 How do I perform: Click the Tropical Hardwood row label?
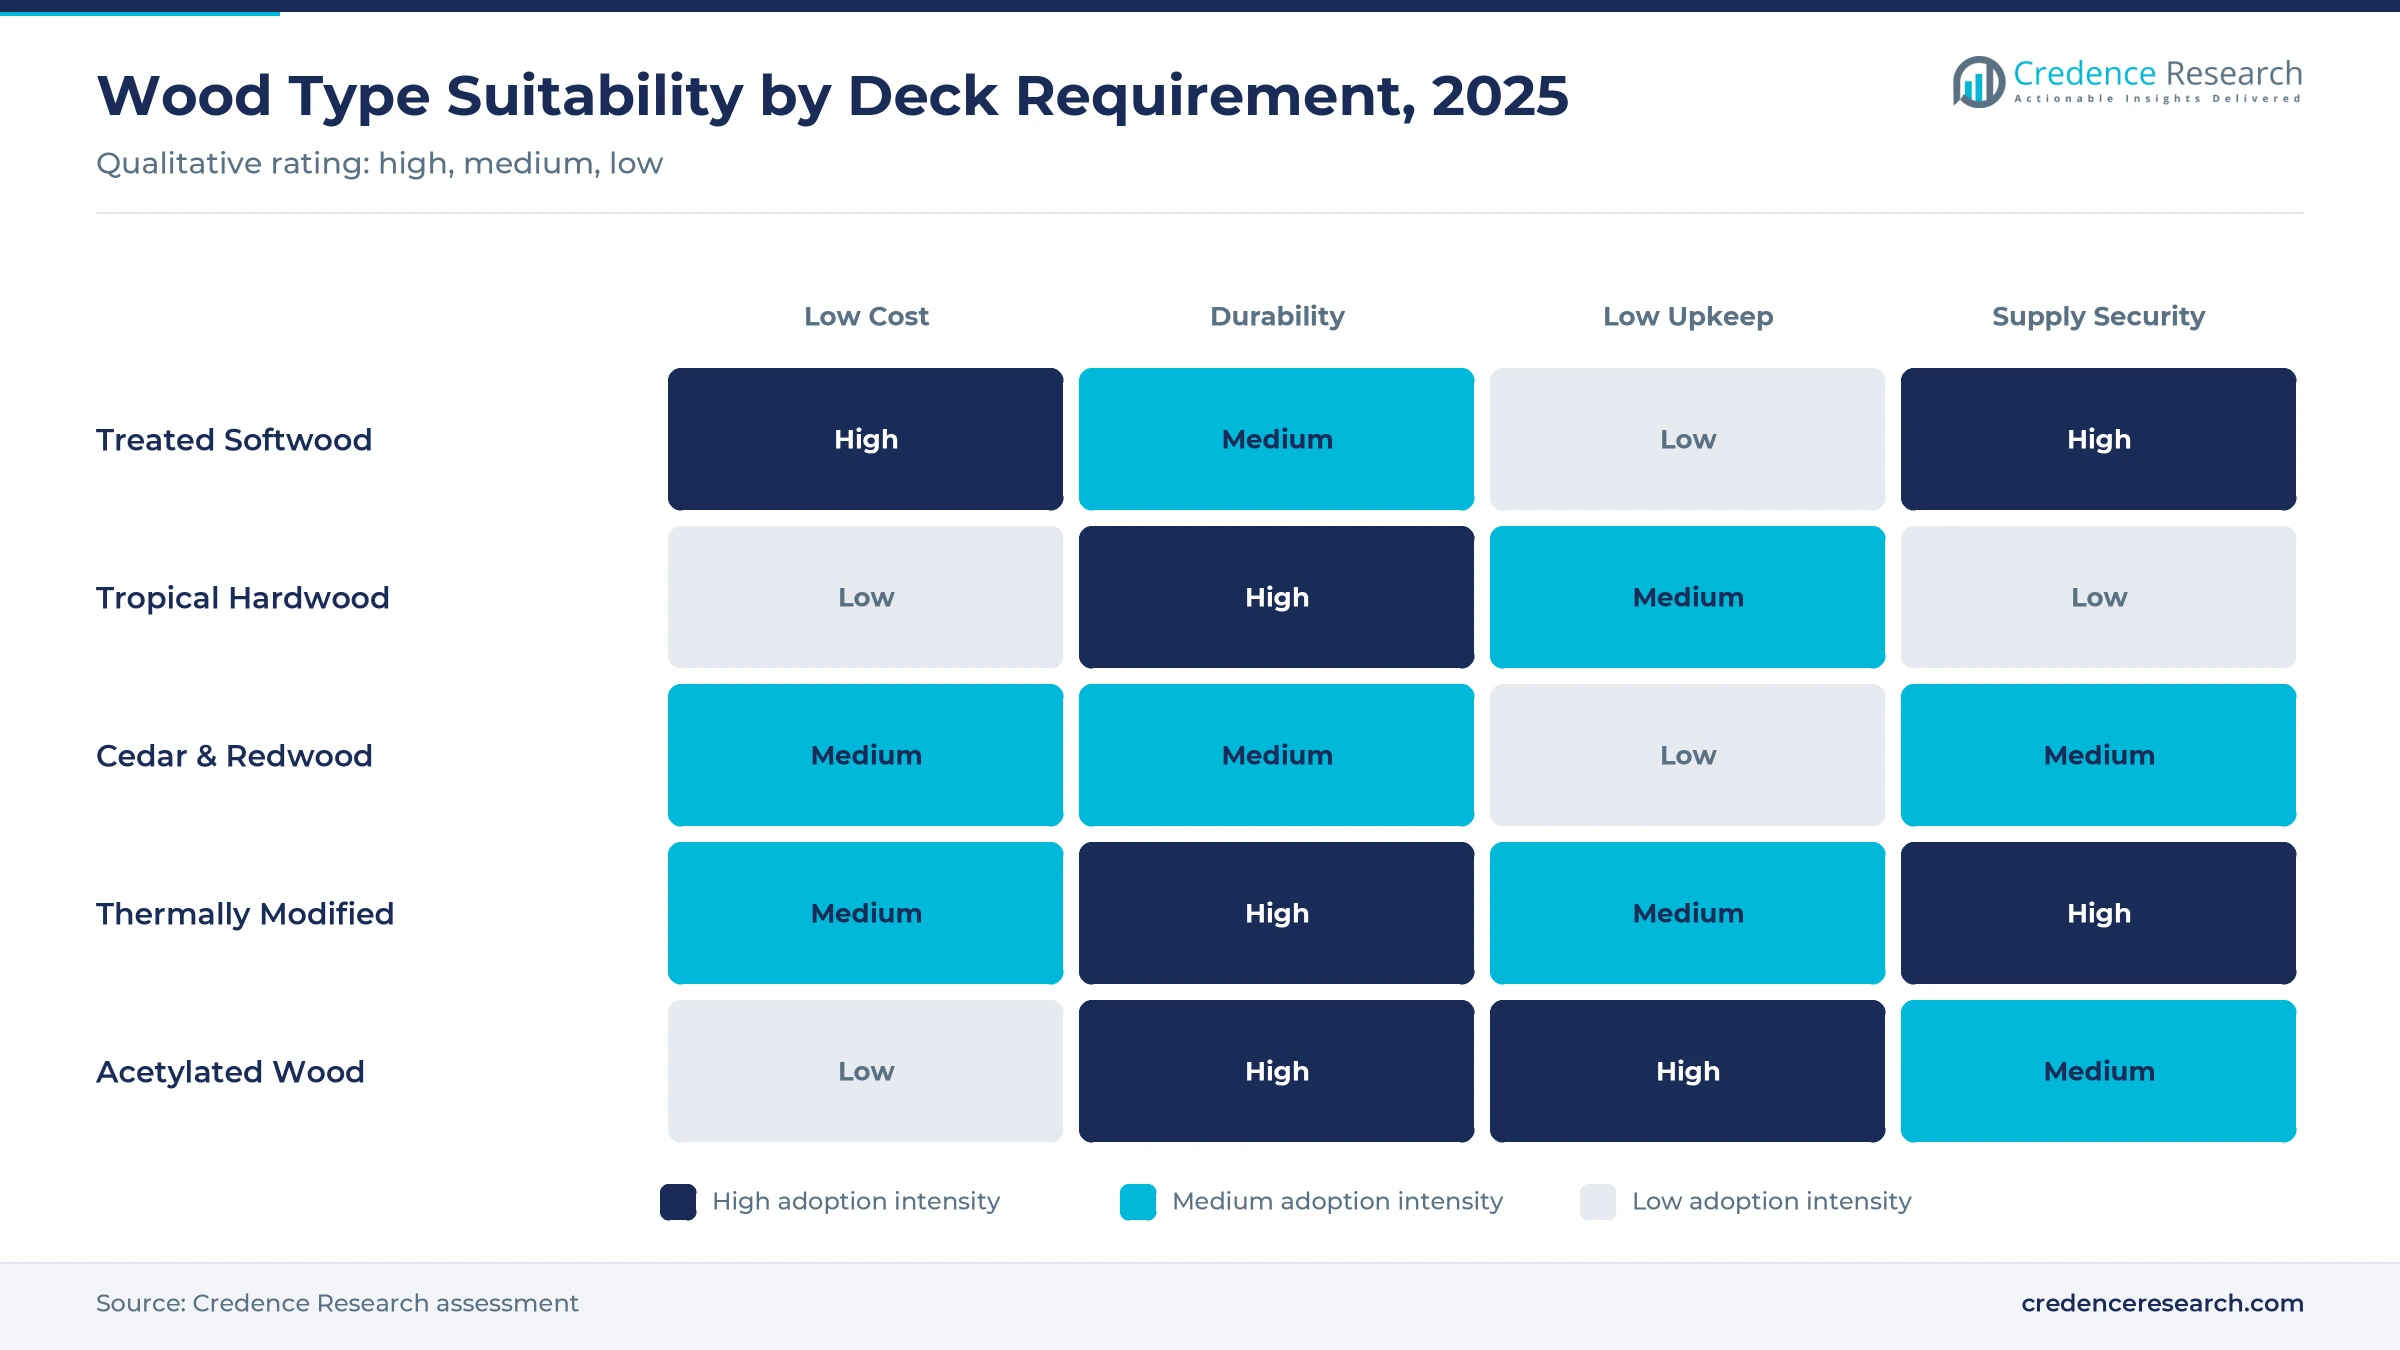[x=243, y=597]
